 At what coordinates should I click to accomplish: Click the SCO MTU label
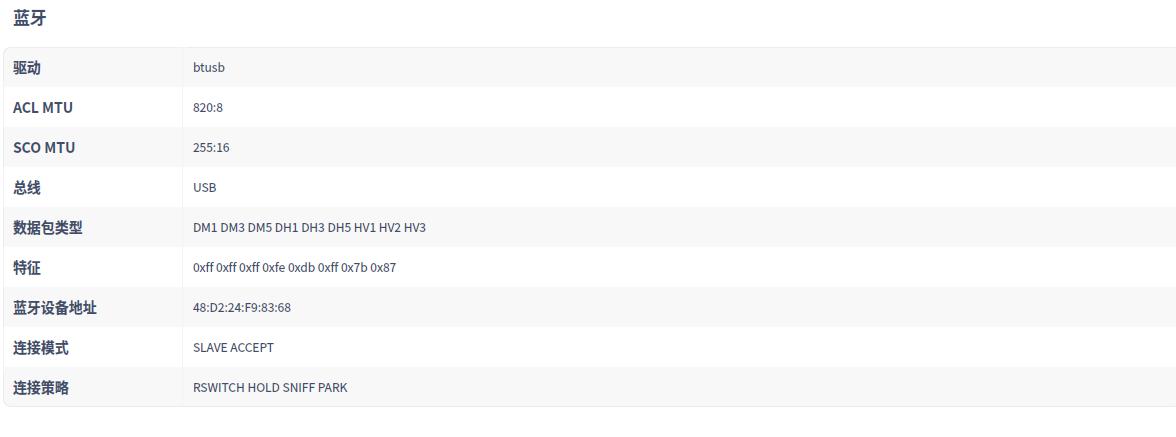(44, 148)
